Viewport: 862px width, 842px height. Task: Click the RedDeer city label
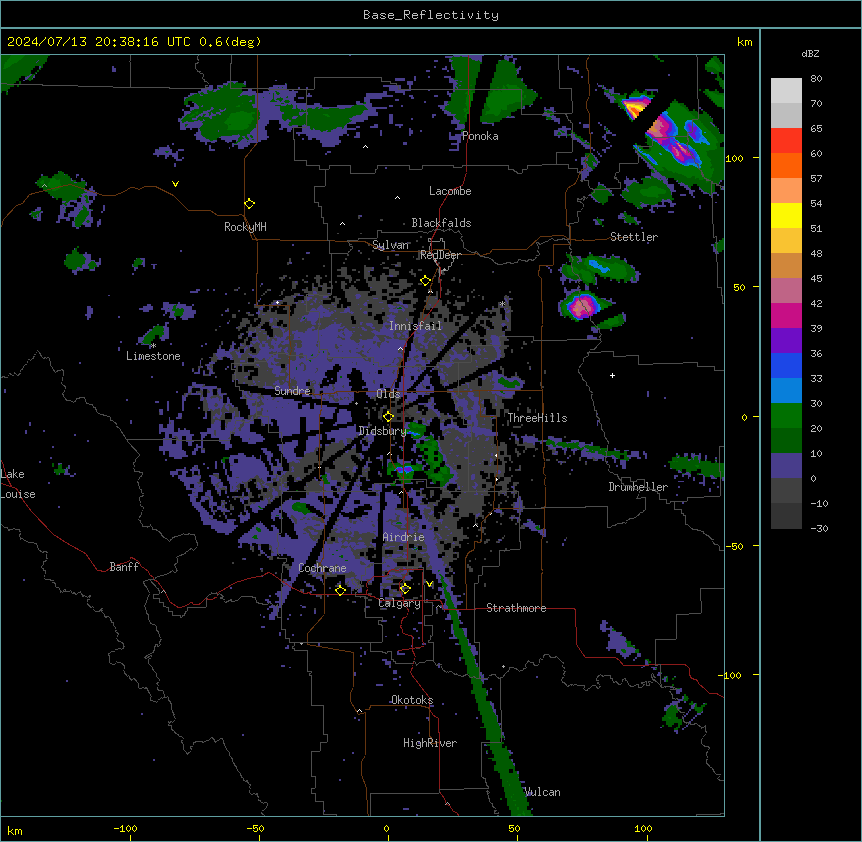click(440, 255)
